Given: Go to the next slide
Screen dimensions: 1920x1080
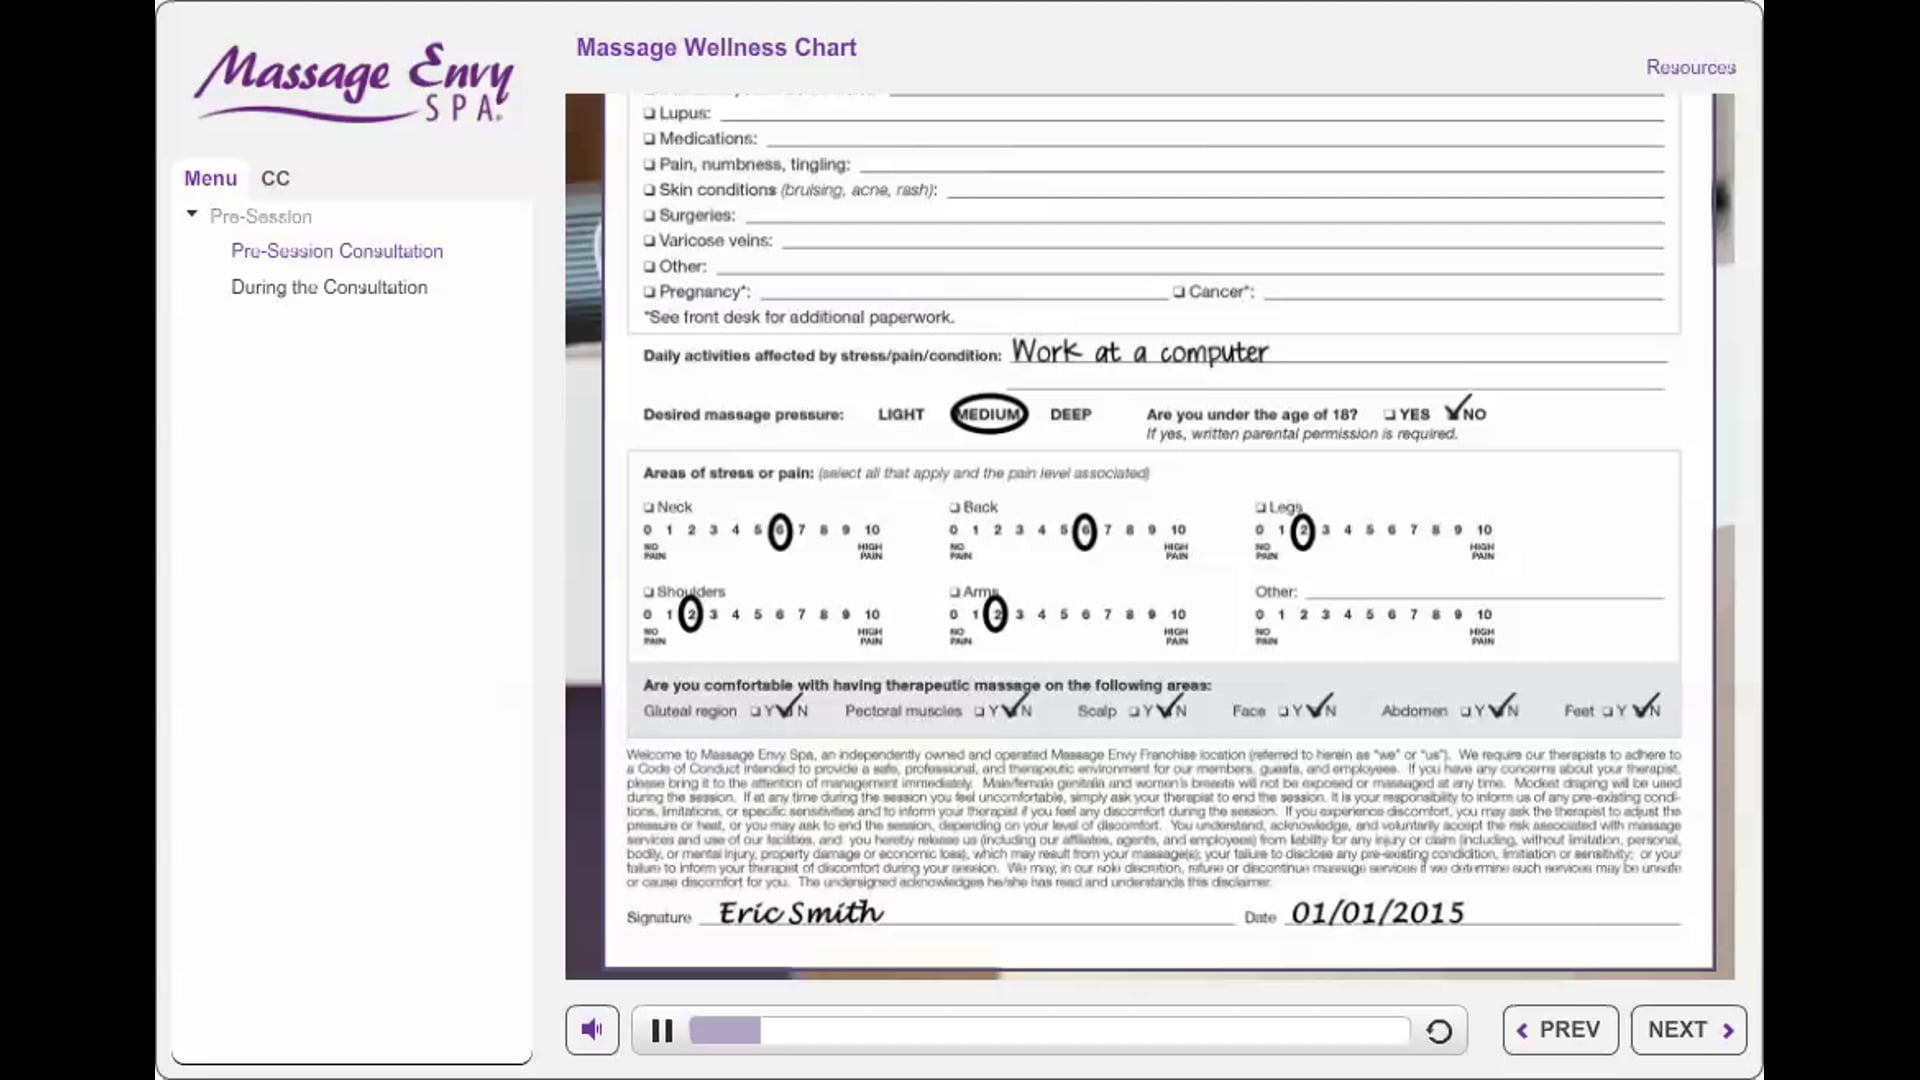Looking at the screenshot, I should pos(1688,1030).
